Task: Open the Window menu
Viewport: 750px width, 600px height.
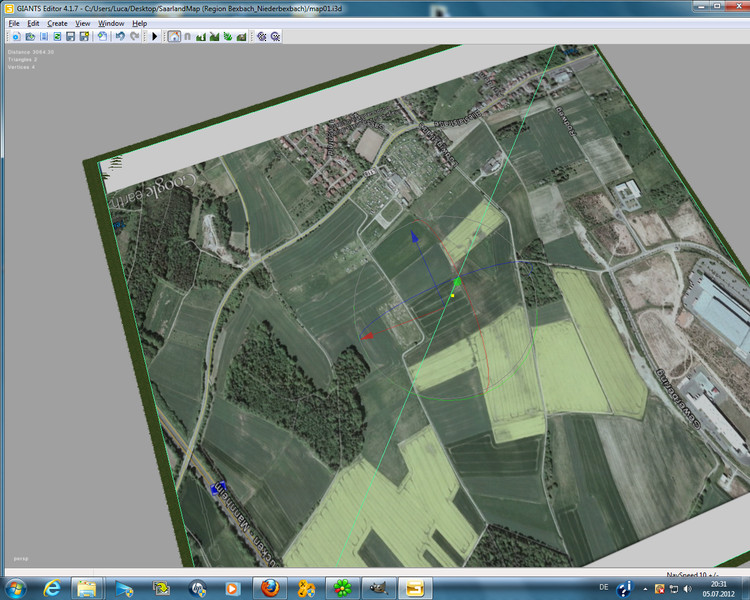Action: [111, 23]
